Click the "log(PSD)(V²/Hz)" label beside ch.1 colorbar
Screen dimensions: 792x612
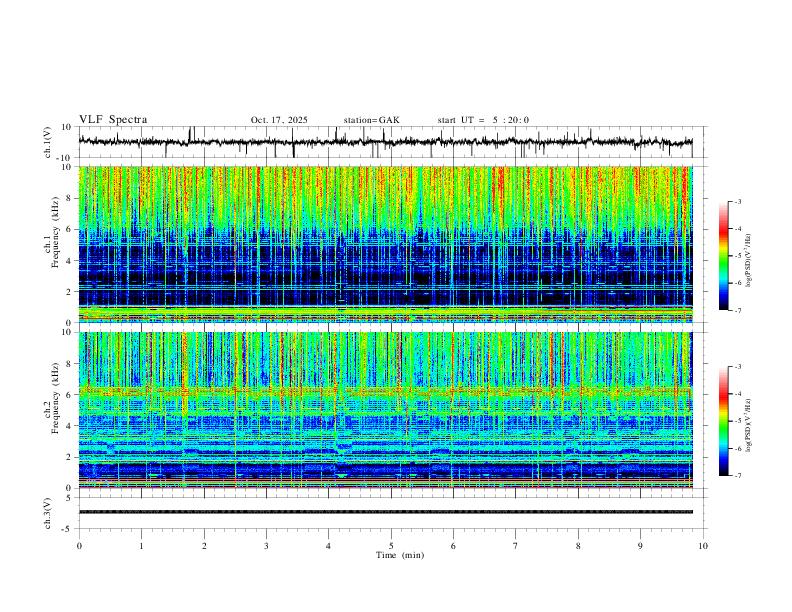pos(749,261)
